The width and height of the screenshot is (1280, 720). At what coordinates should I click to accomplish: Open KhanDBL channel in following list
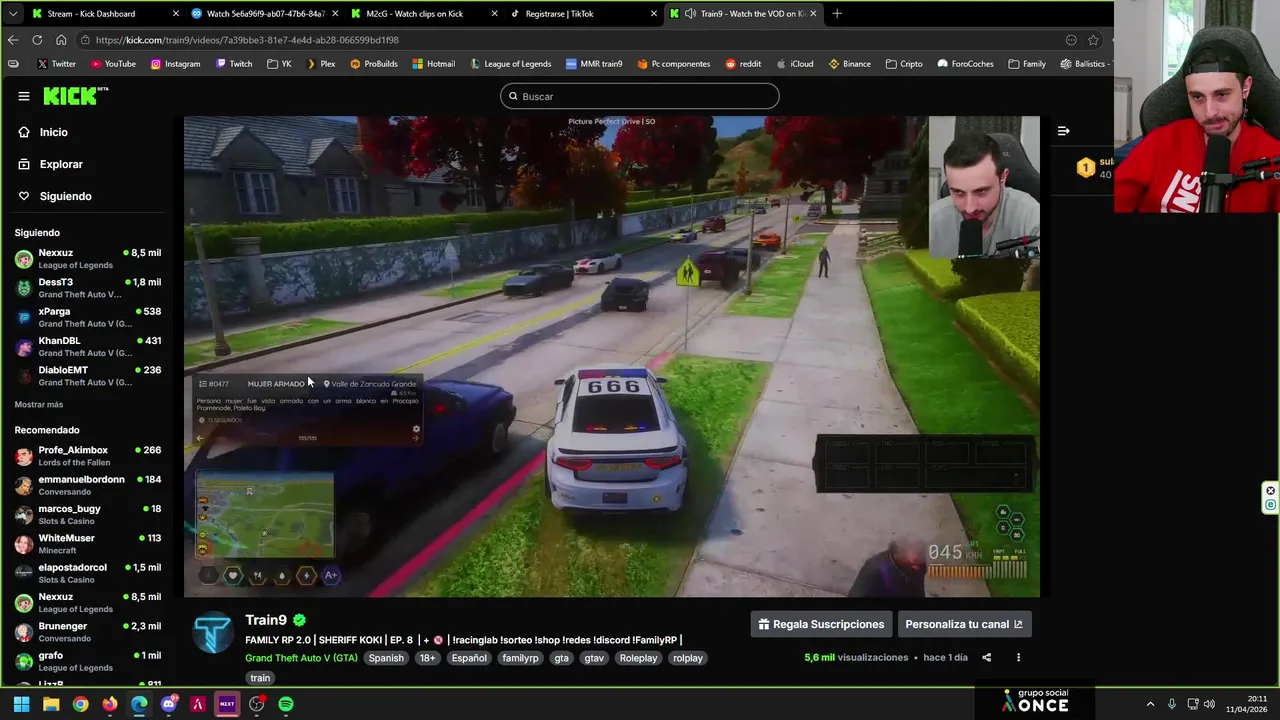point(88,346)
